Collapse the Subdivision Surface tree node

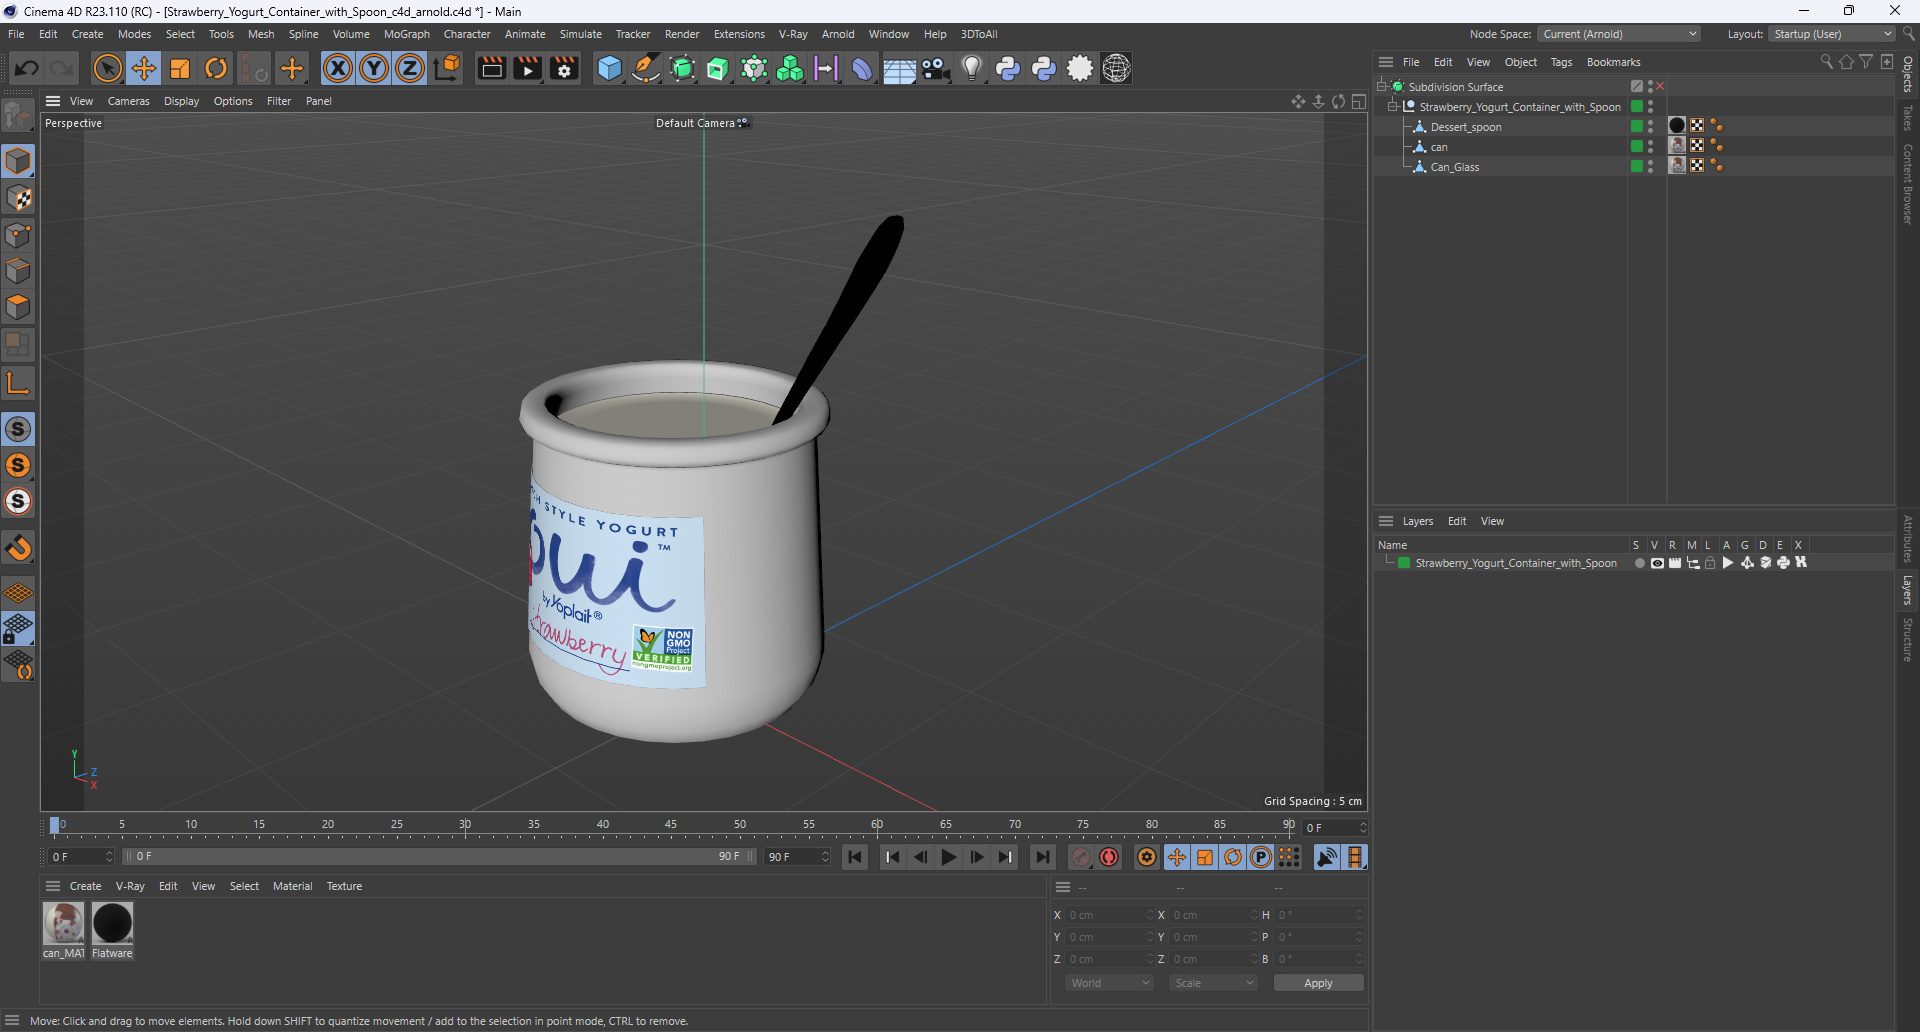coord(1382,87)
